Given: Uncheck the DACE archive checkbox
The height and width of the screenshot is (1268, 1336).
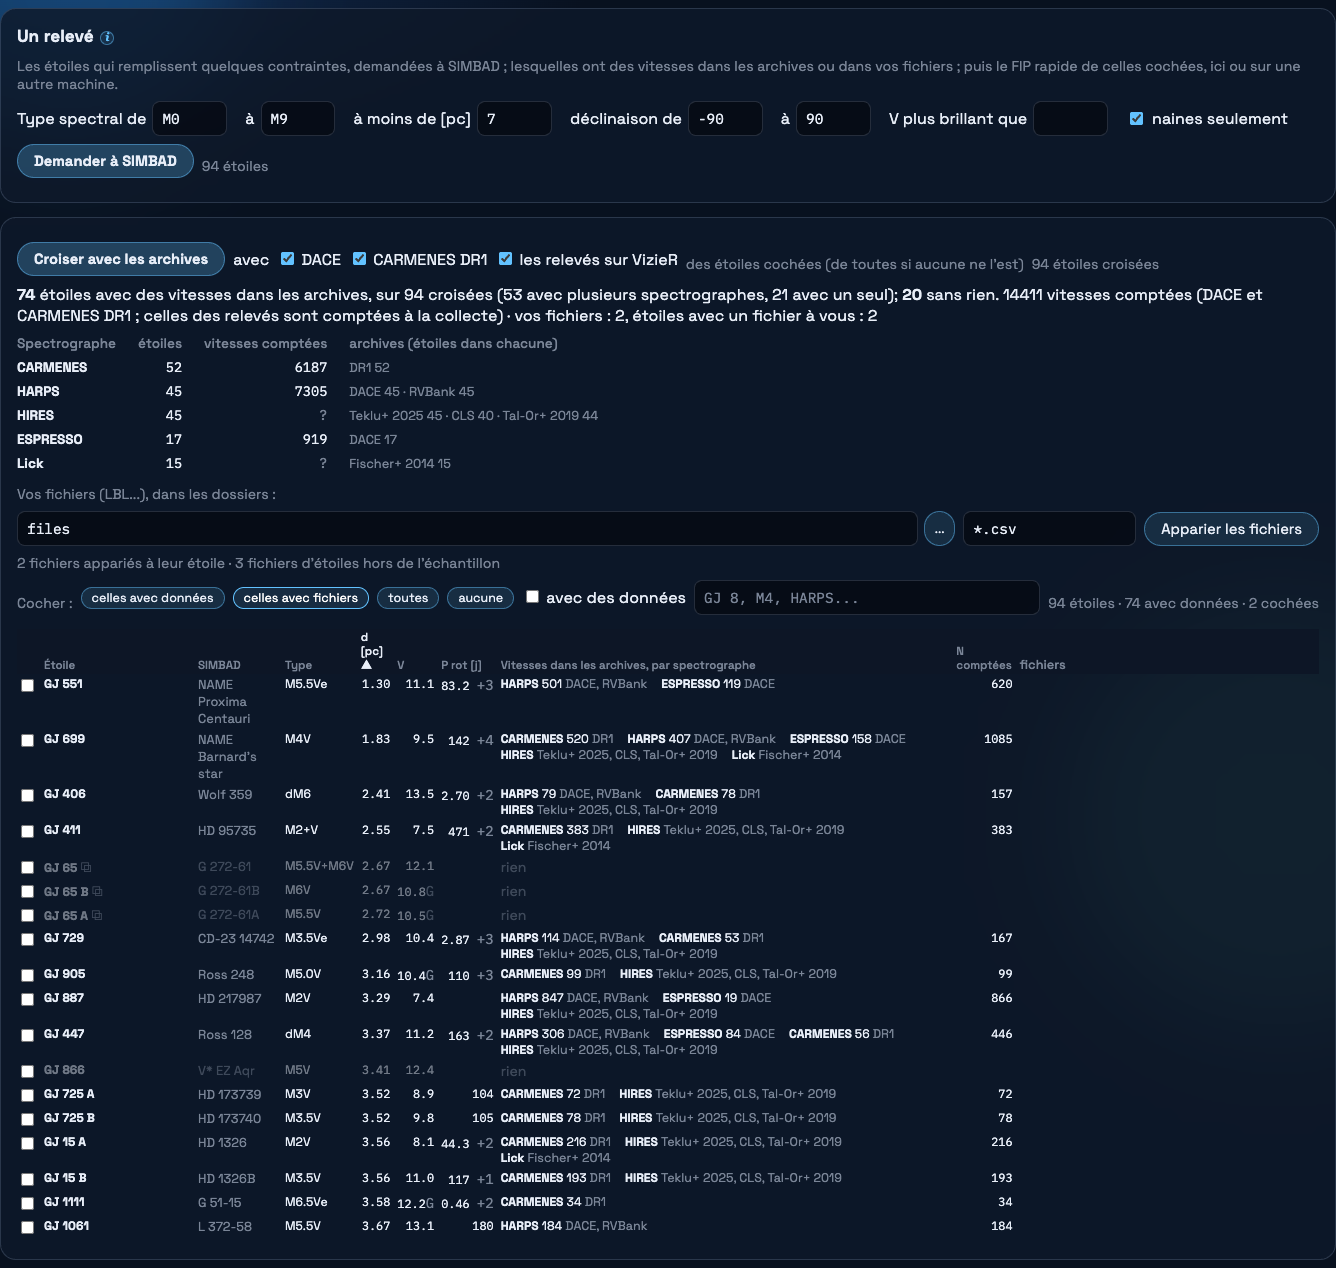Looking at the screenshot, I should pyautogui.click(x=288, y=259).
